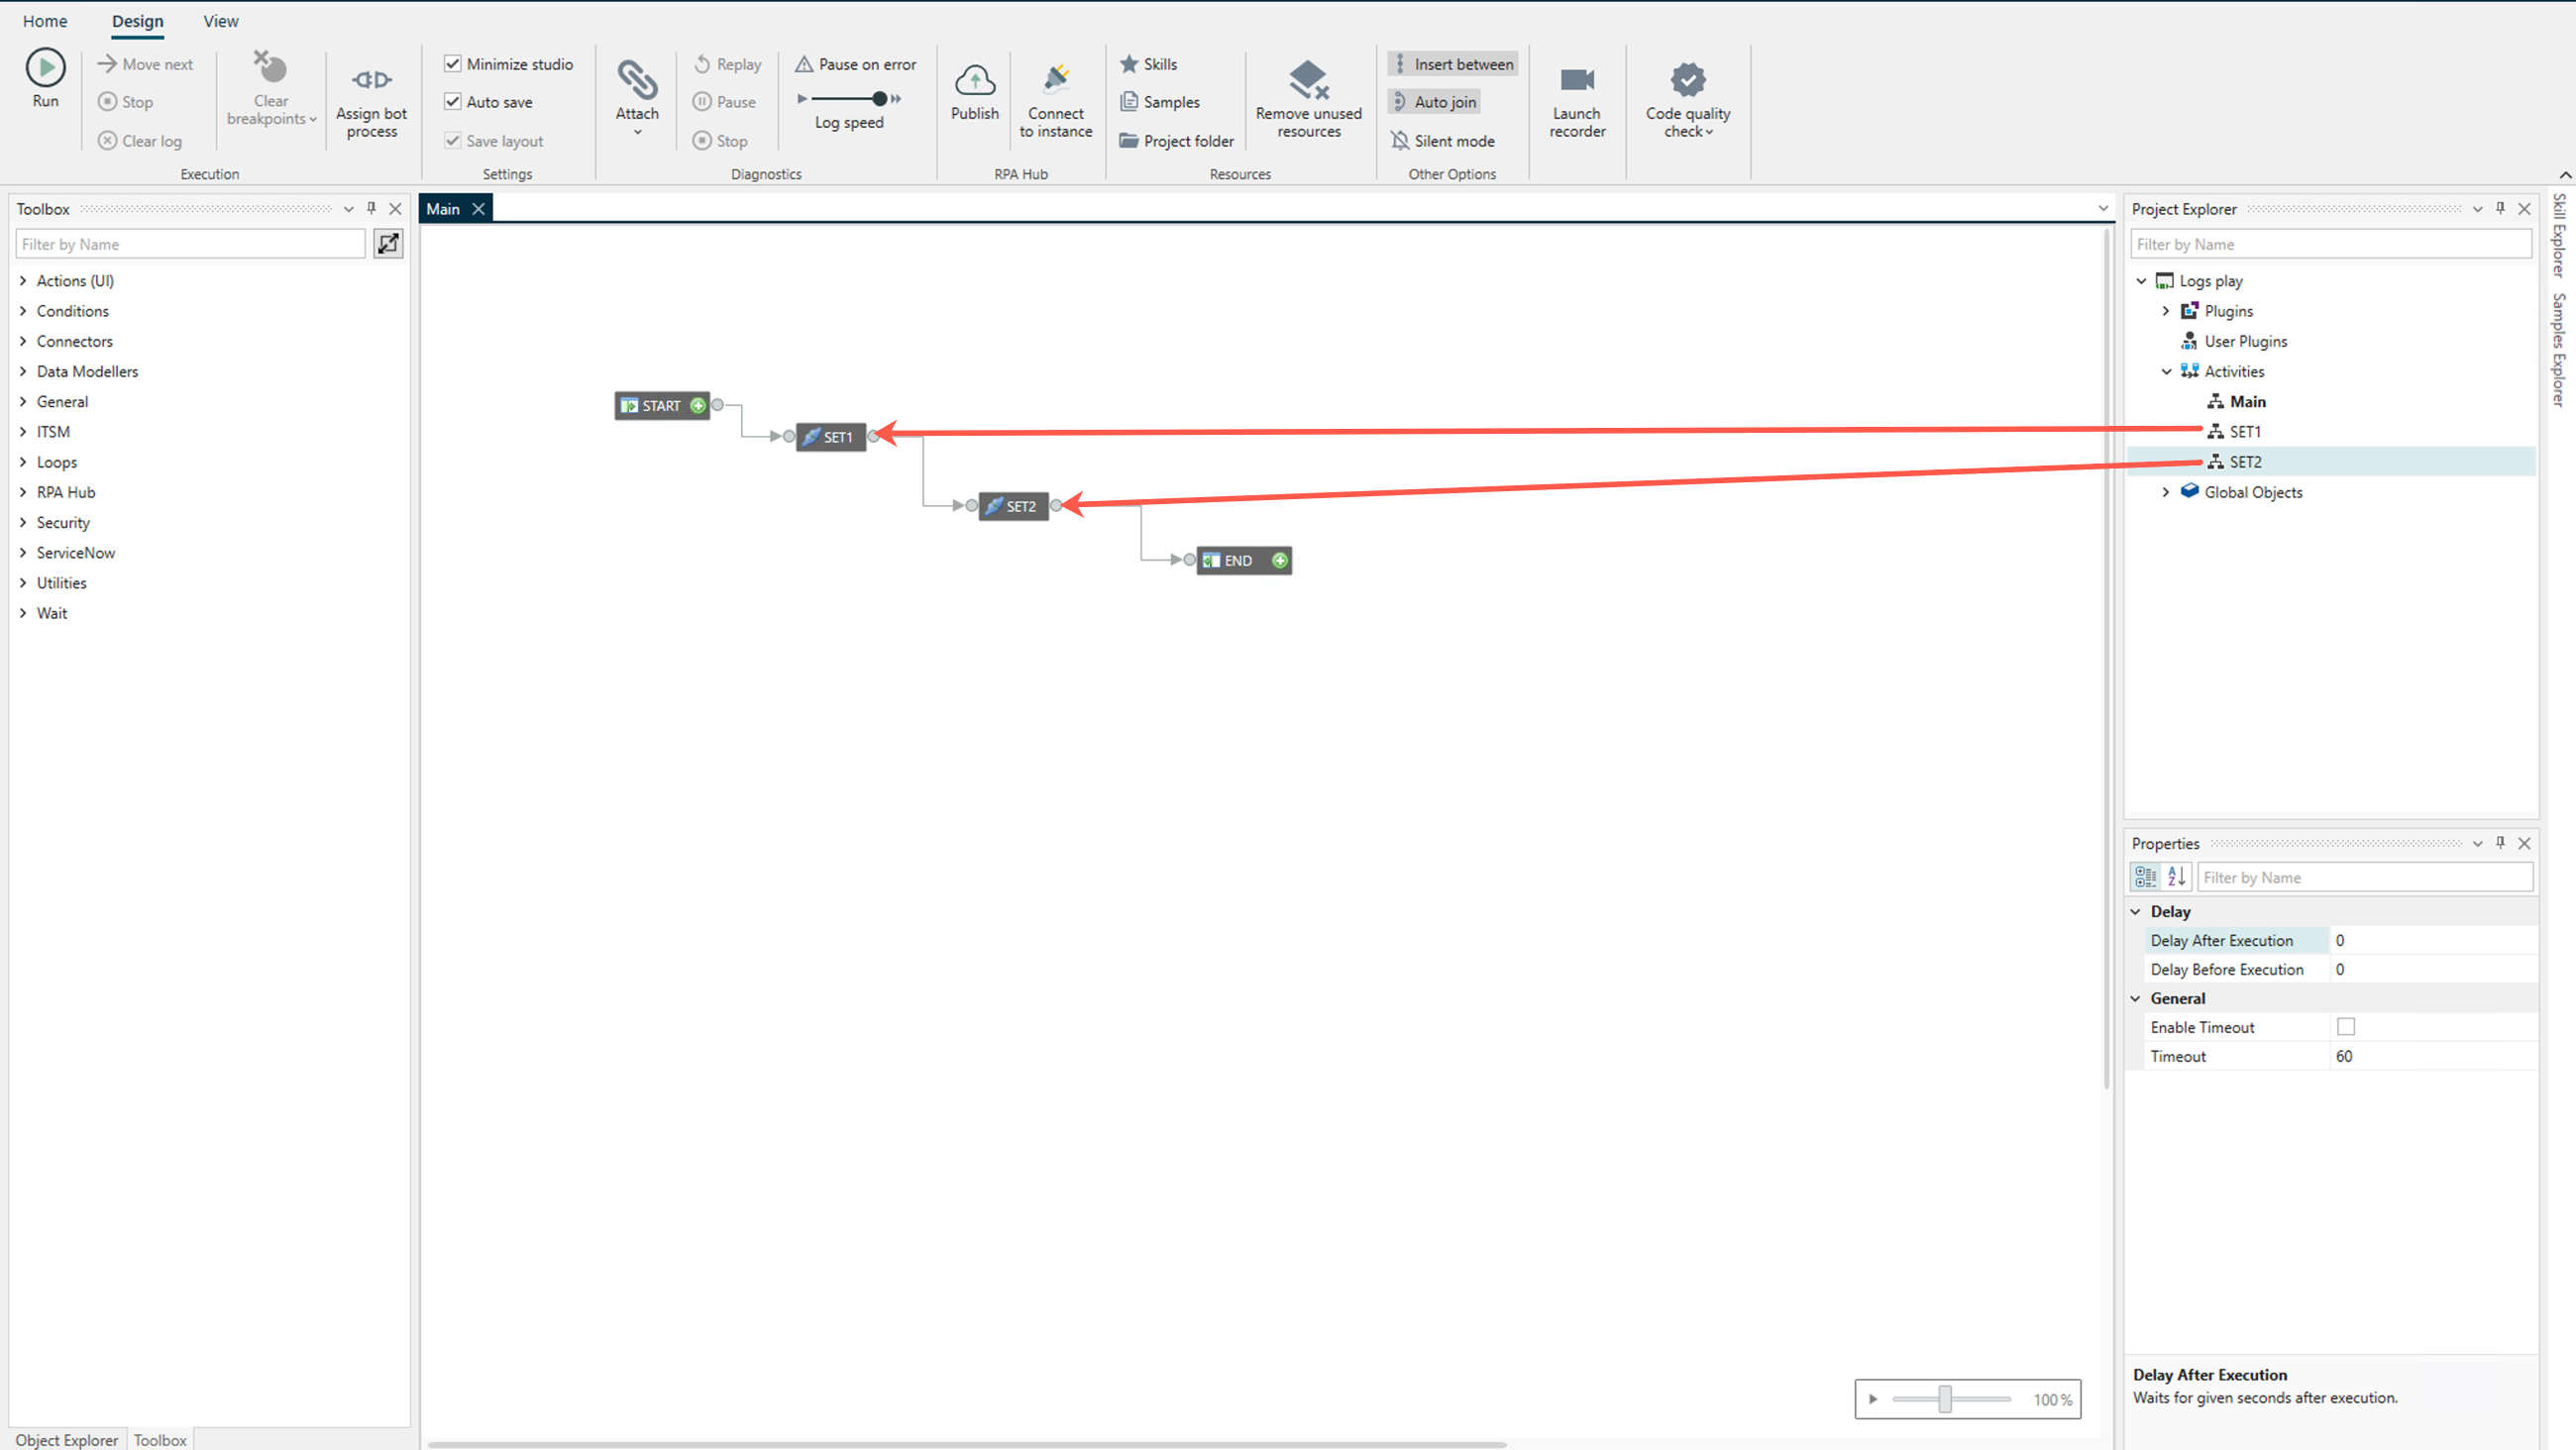Open Samples in Resources

[x=1159, y=102]
